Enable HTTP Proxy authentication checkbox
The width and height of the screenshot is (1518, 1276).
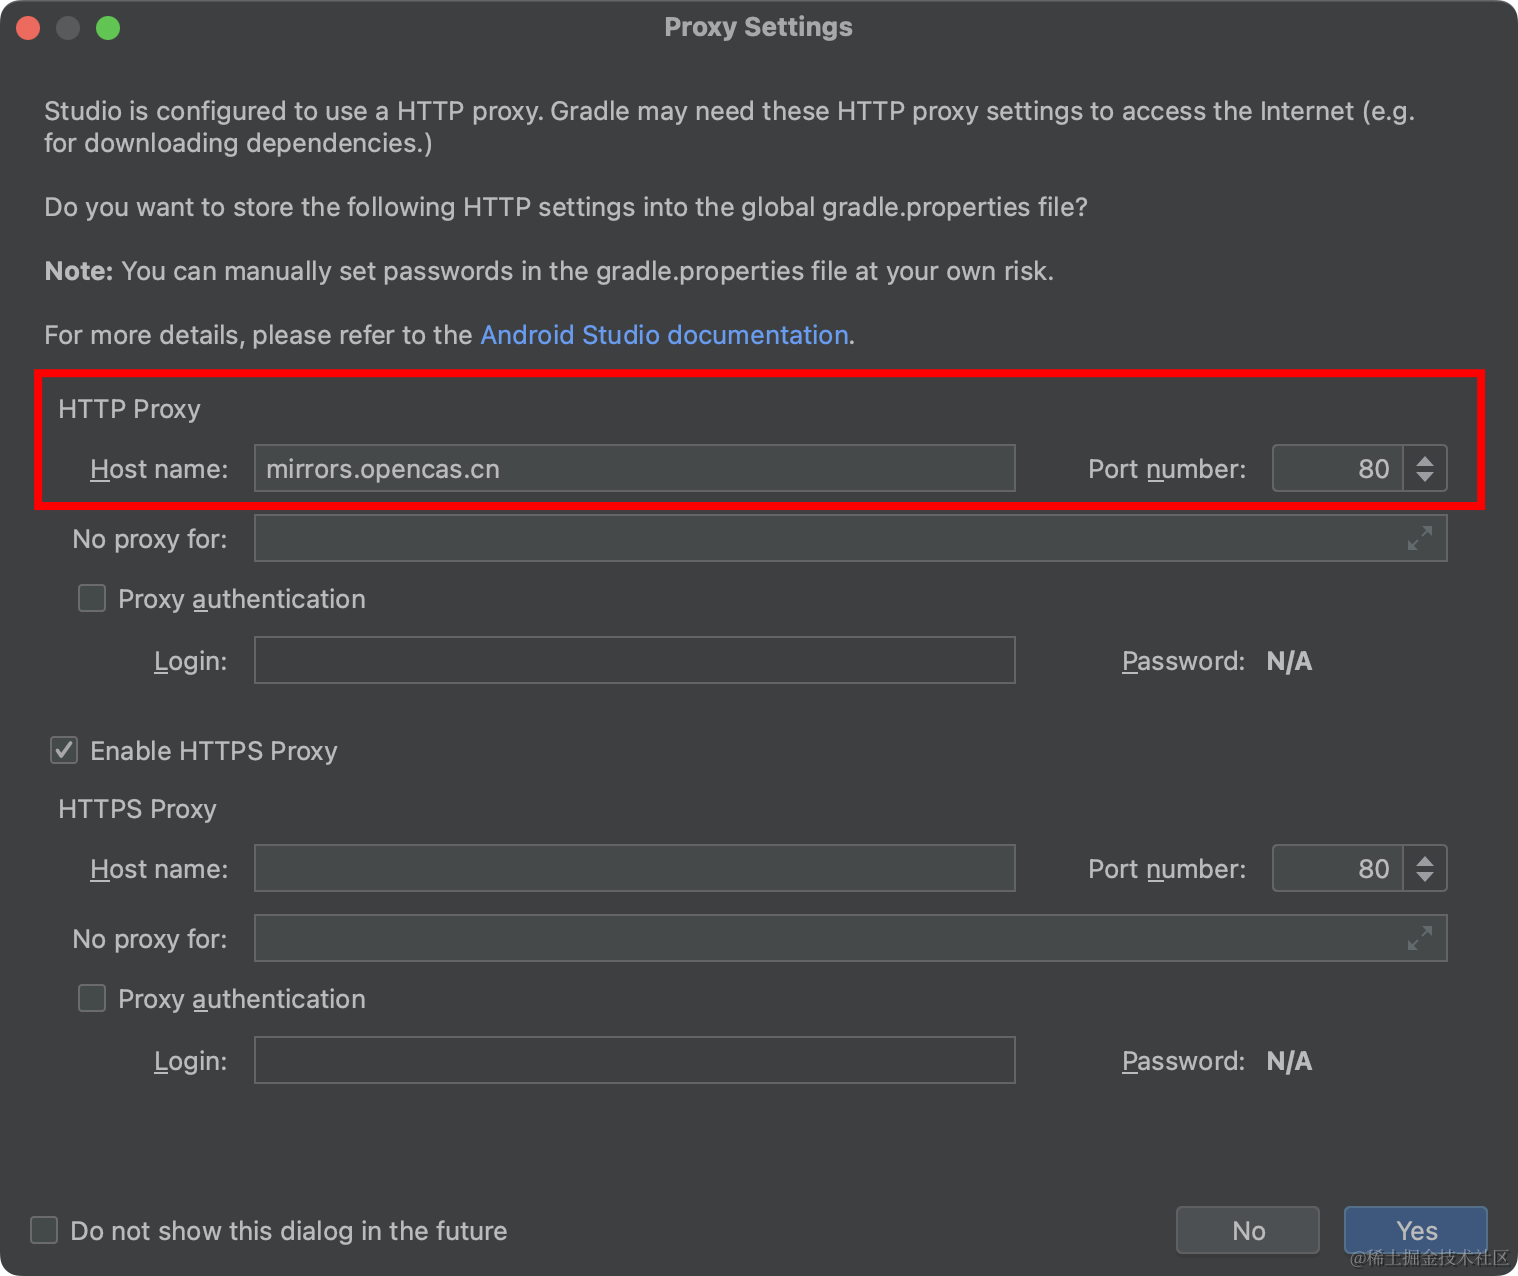tap(92, 598)
